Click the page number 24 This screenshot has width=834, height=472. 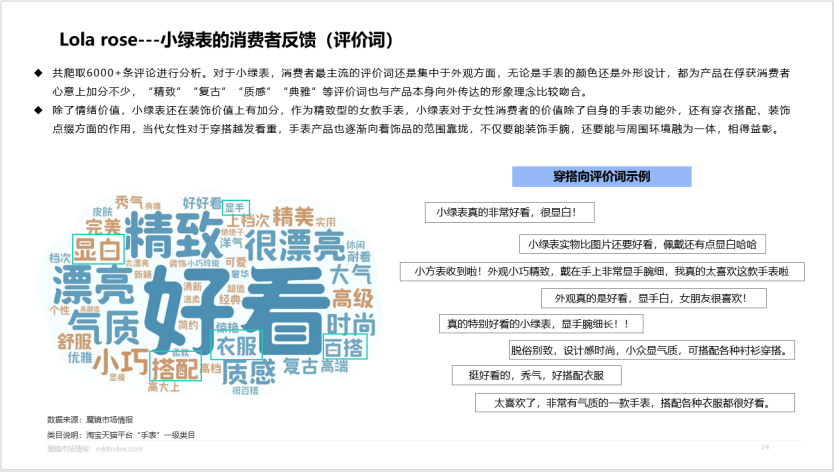pyautogui.click(x=765, y=447)
